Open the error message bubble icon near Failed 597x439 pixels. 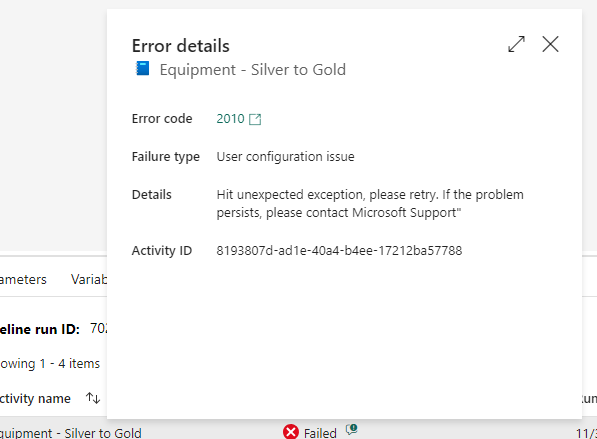tap(351, 429)
